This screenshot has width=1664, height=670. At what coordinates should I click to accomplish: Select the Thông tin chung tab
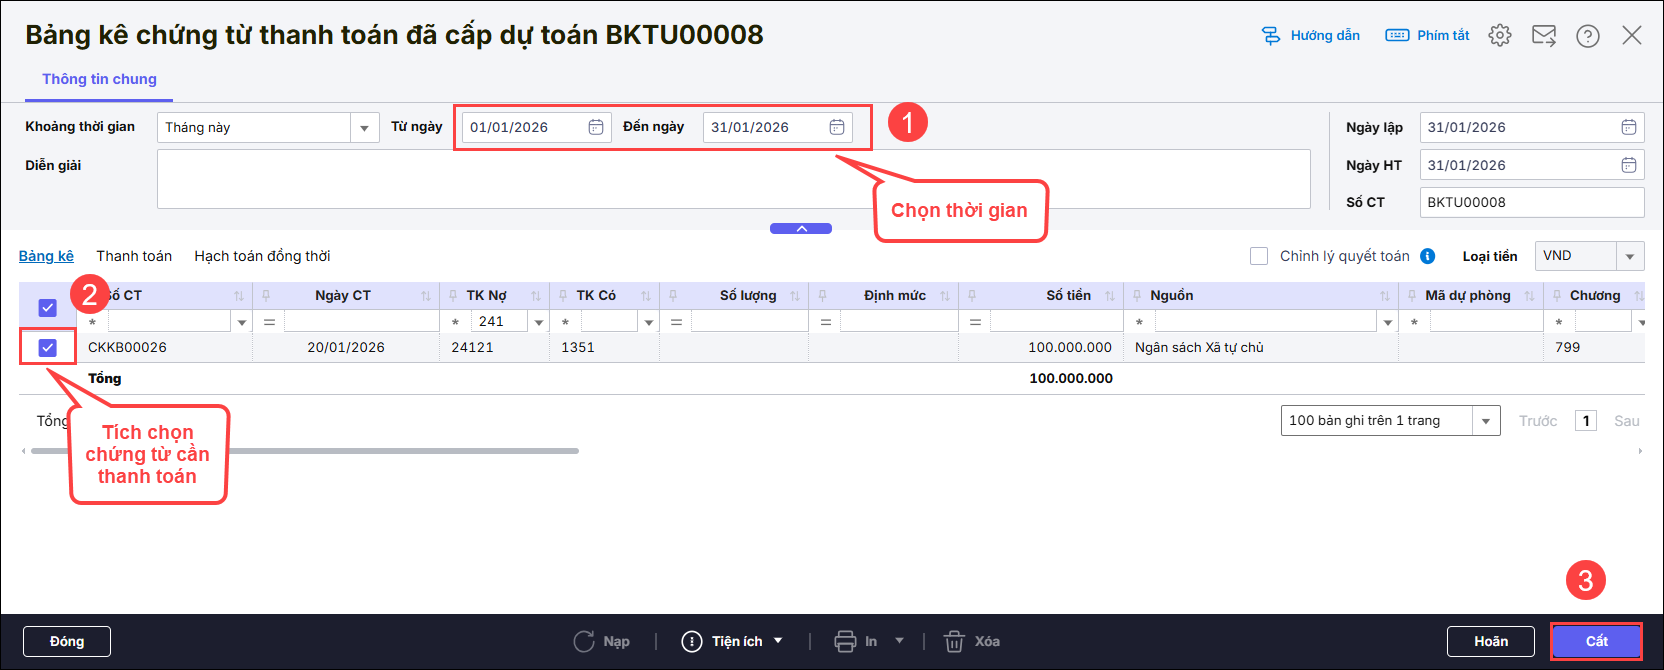(x=99, y=79)
